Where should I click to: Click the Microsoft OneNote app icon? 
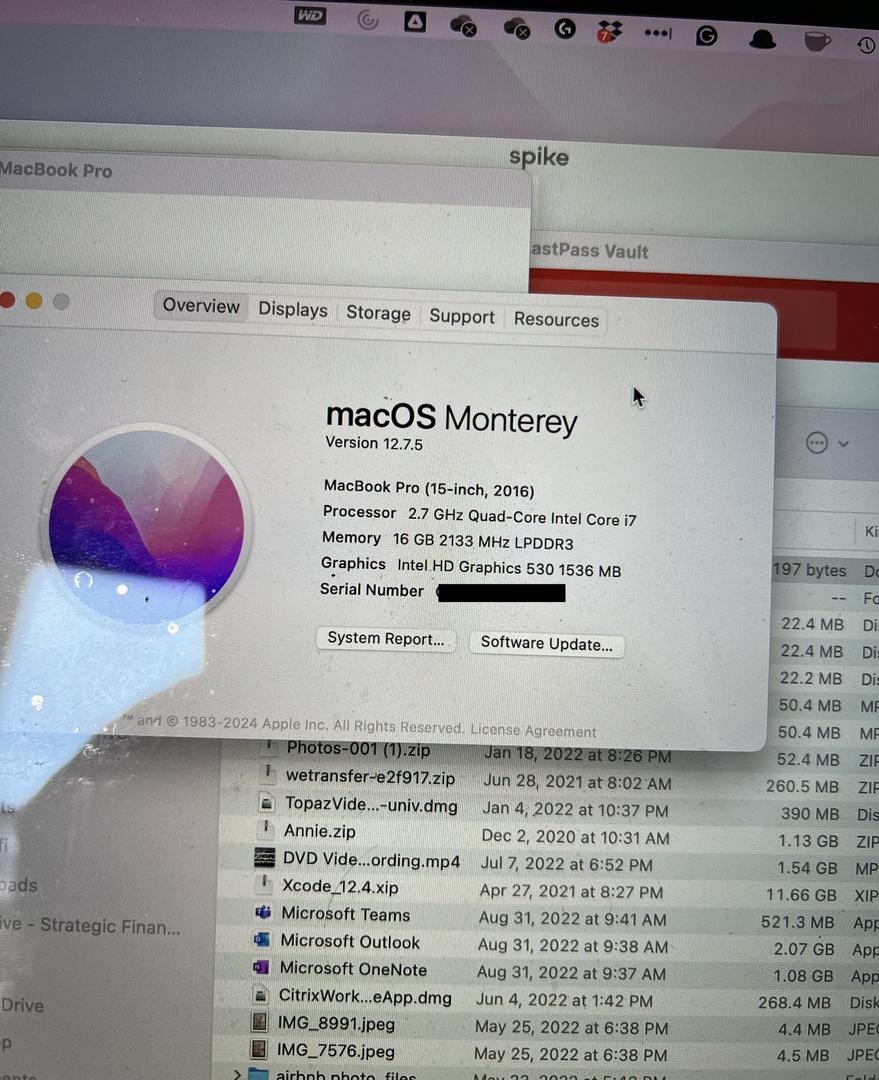coord(261,966)
